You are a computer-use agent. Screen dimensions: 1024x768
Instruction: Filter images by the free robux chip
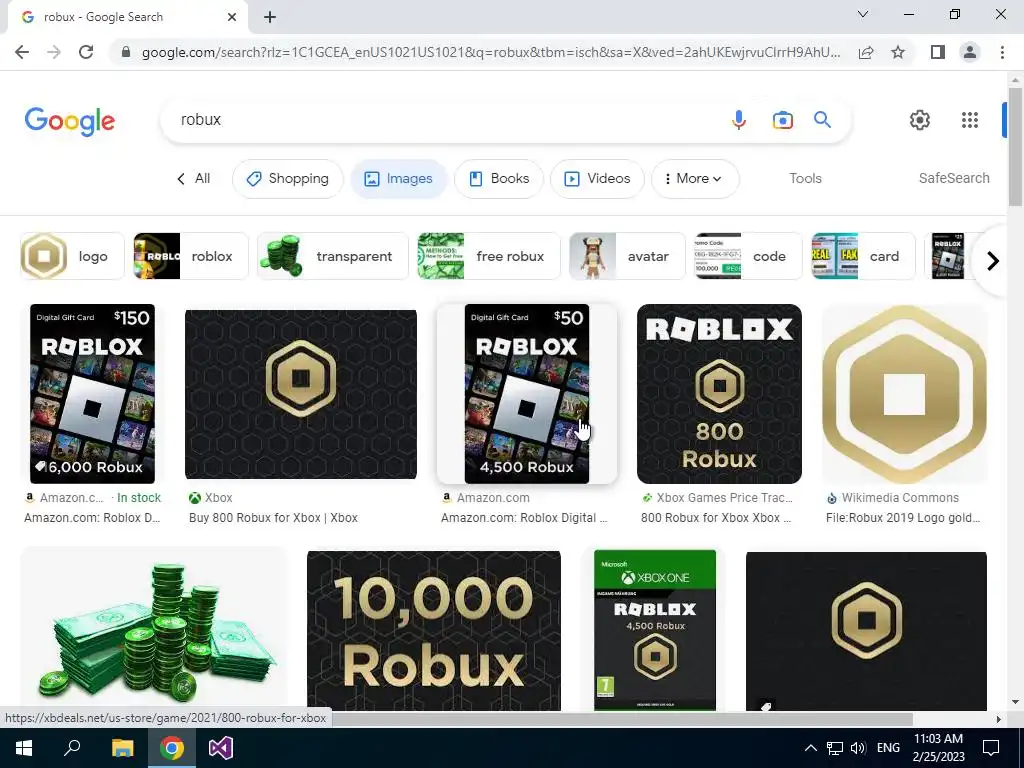[x=488, y=256]
